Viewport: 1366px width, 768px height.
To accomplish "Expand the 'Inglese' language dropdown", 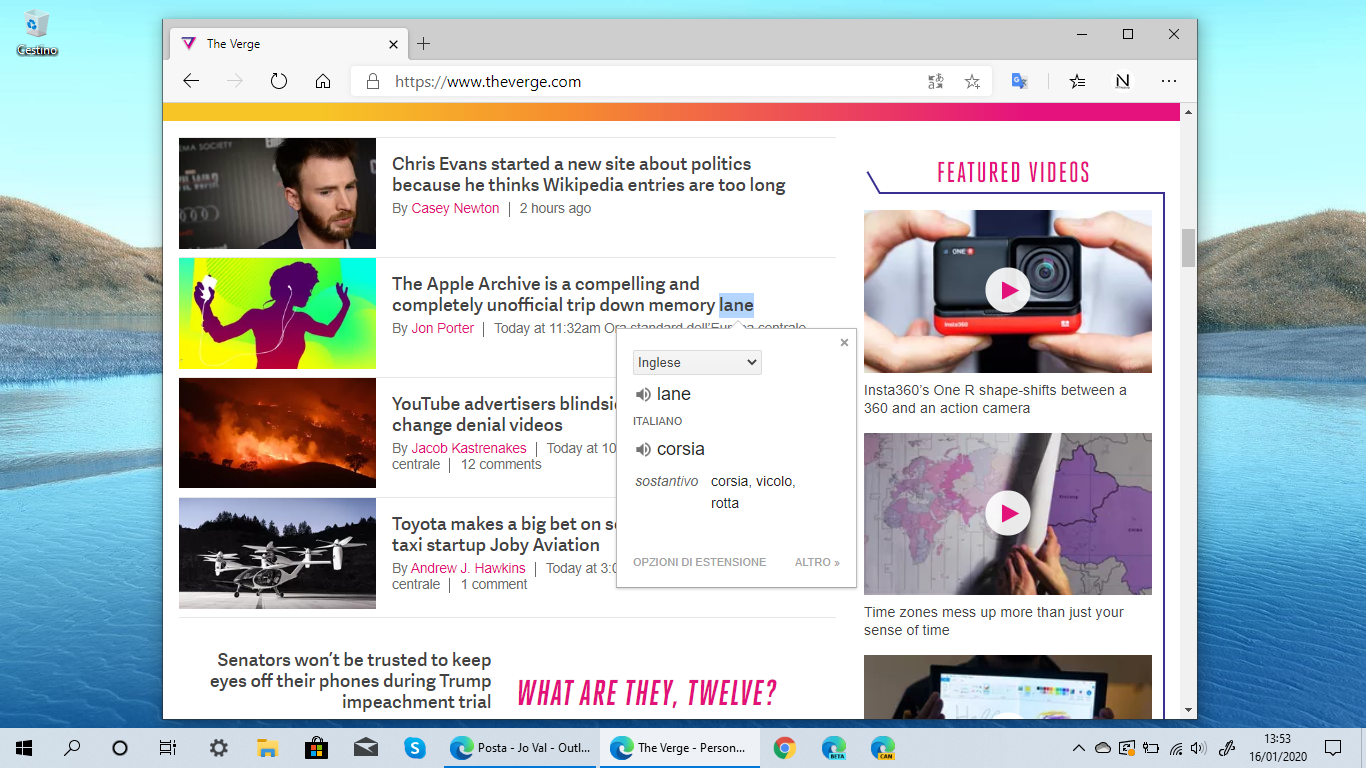I will pyautogui.click(x=696, y=362).
